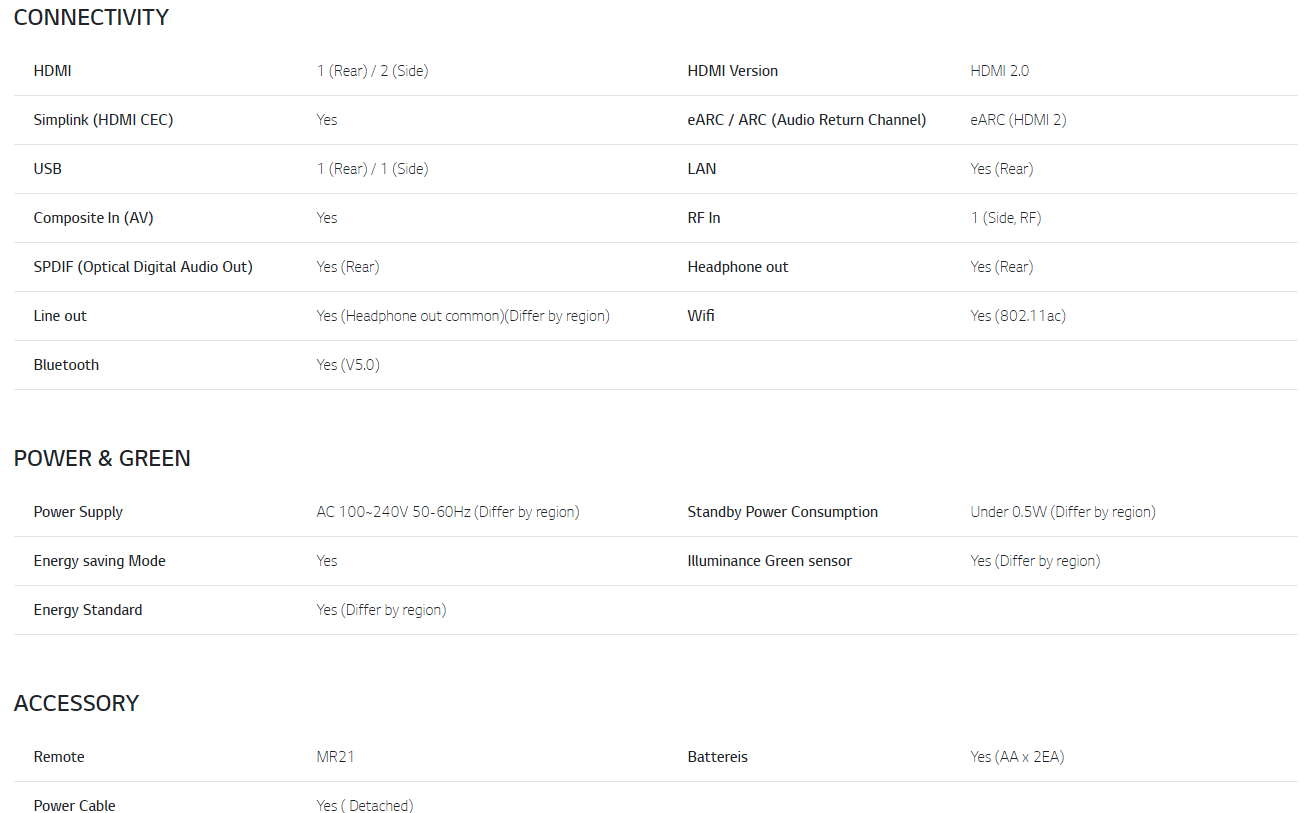Image resolution: width=1308 pixels, height=813 pixels.
Task: Click the LAN row label
Action: [701, 169]
